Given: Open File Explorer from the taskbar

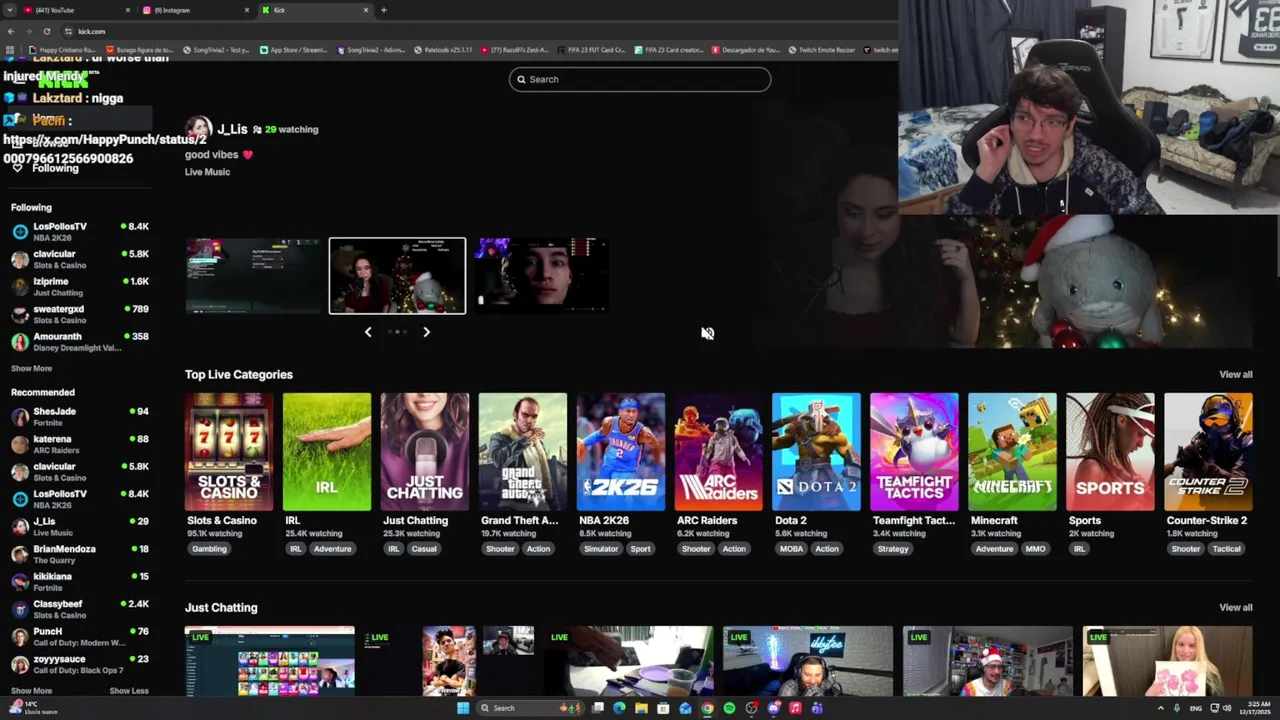Looking at the screenshot, I should click(641, 708).
